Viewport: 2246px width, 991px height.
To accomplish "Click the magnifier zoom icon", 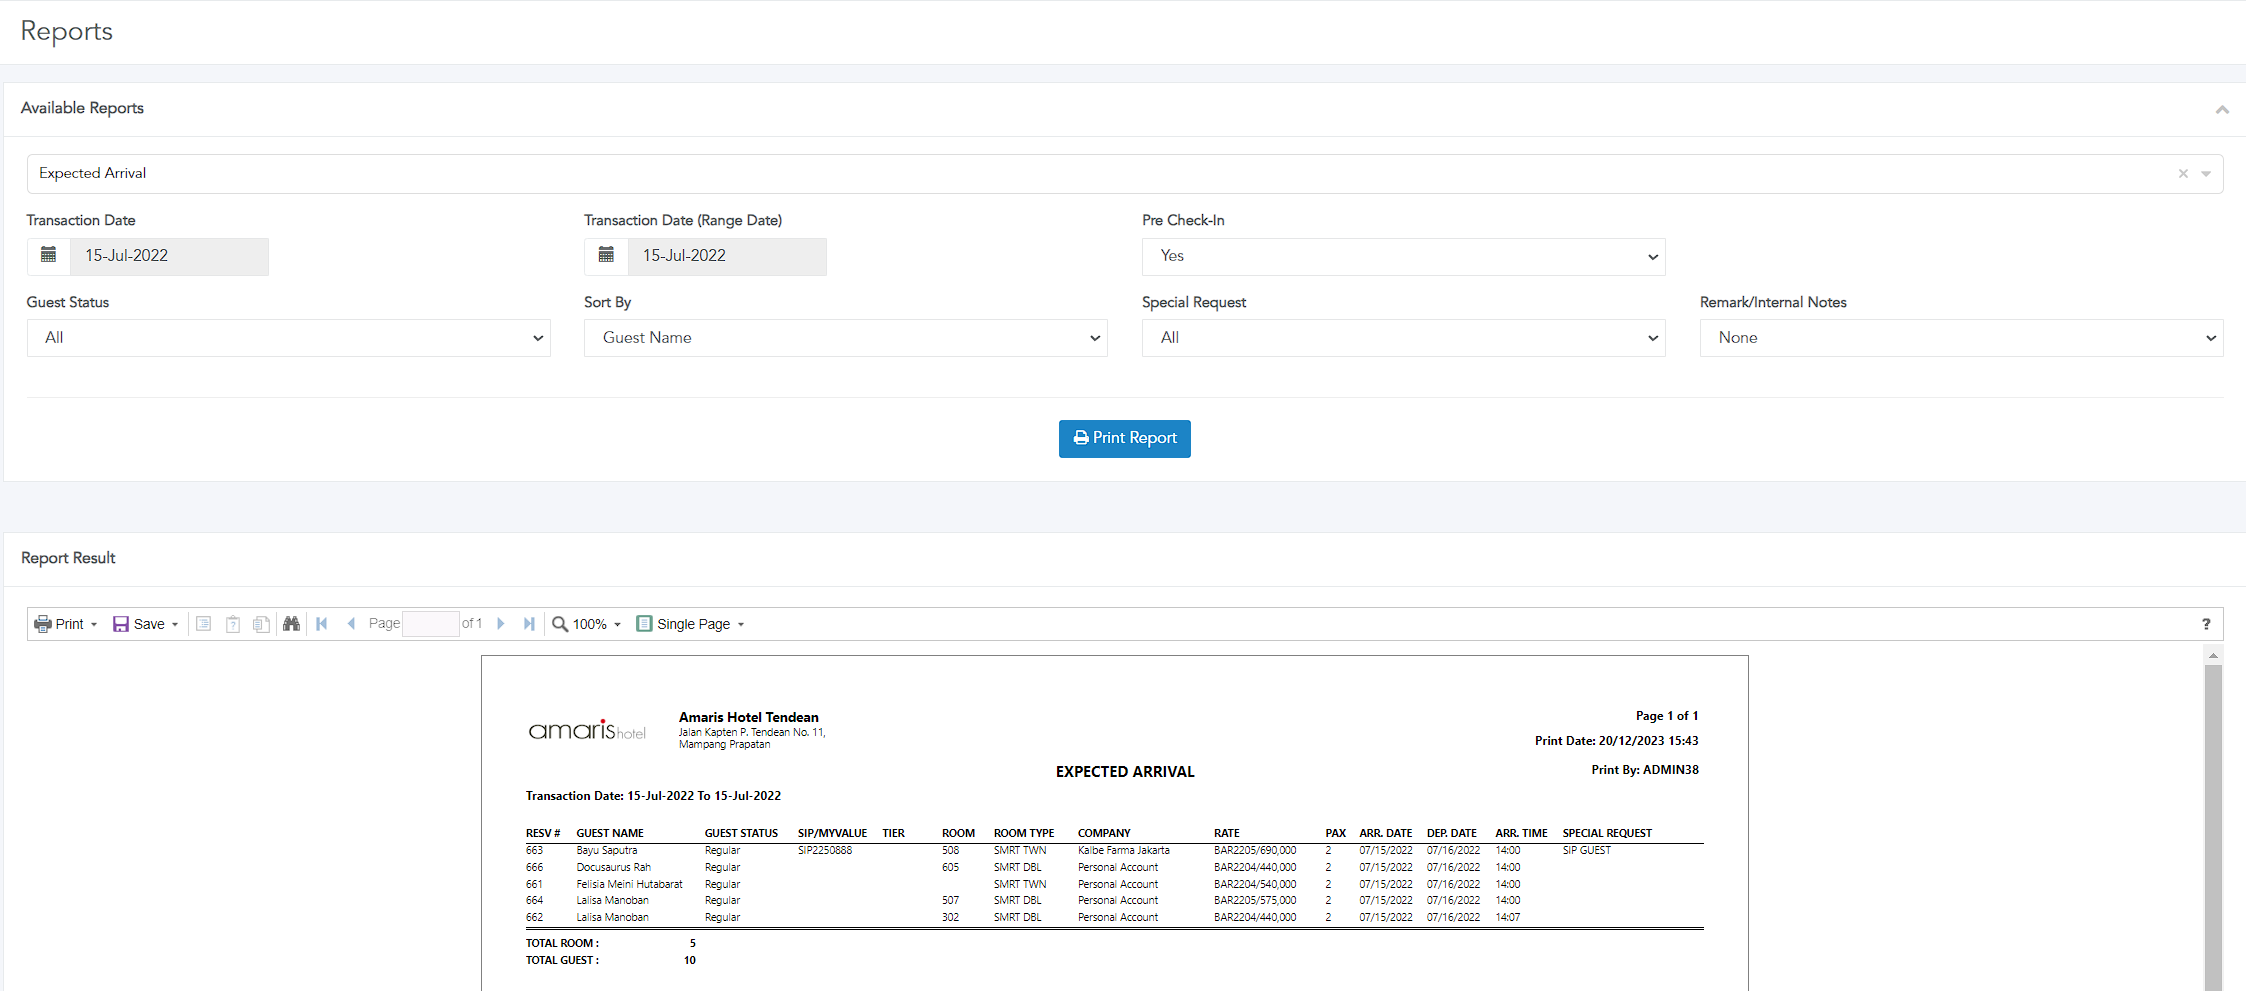I will 560,624.
